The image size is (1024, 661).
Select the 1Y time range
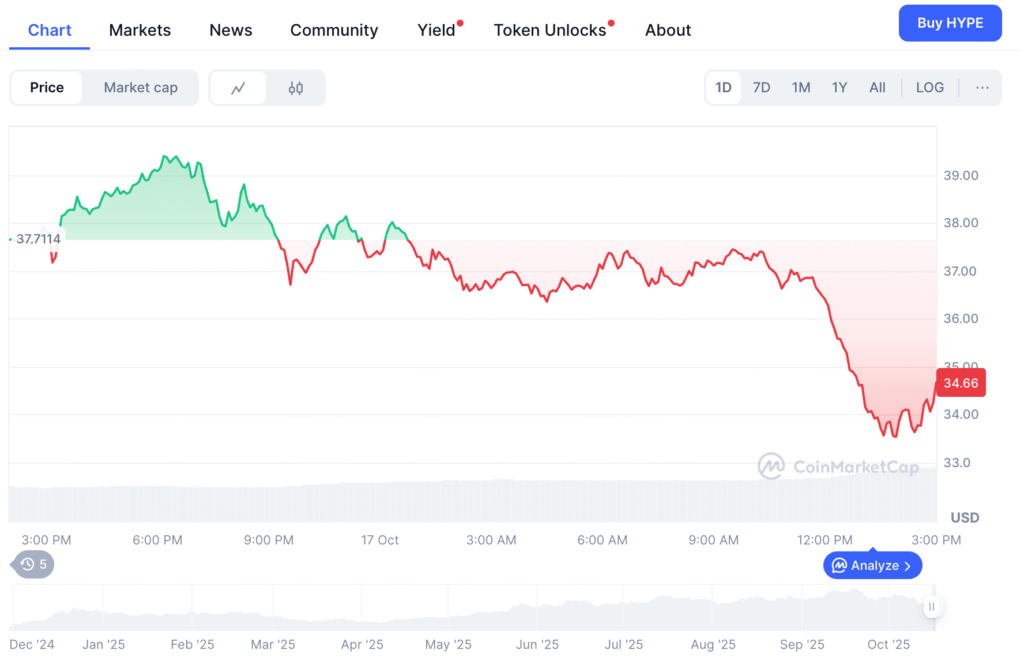(x=839, y=88)
